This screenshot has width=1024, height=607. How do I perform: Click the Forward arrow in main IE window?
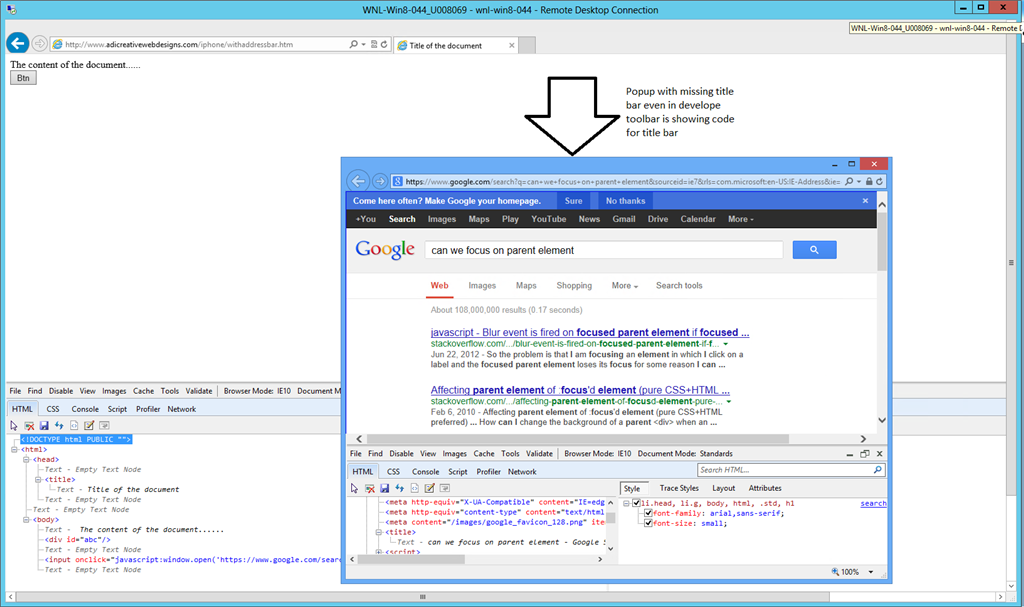[39, 44]
